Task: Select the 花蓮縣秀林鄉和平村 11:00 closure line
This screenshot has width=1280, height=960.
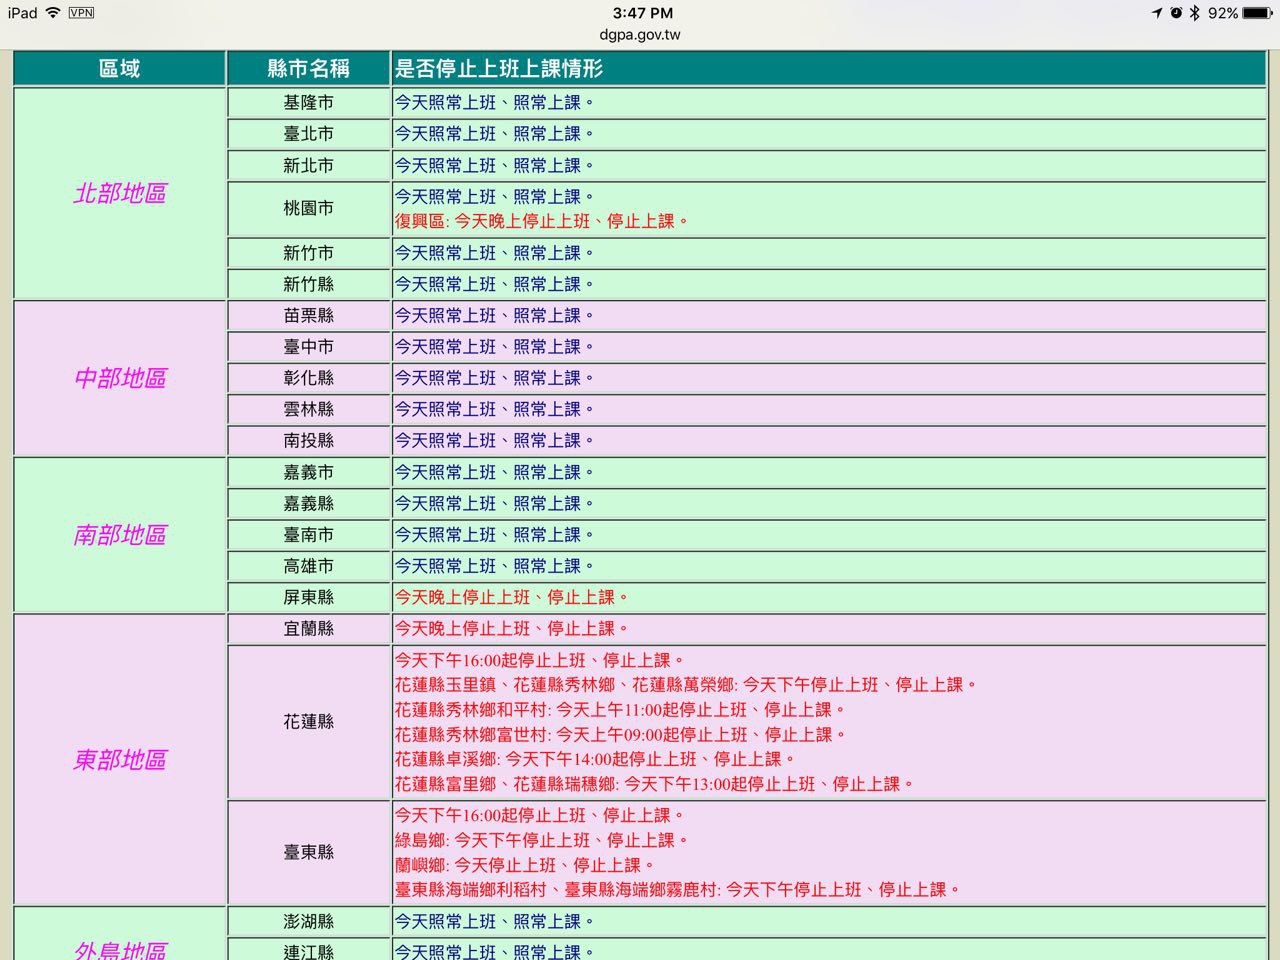Action: [621, 710]
